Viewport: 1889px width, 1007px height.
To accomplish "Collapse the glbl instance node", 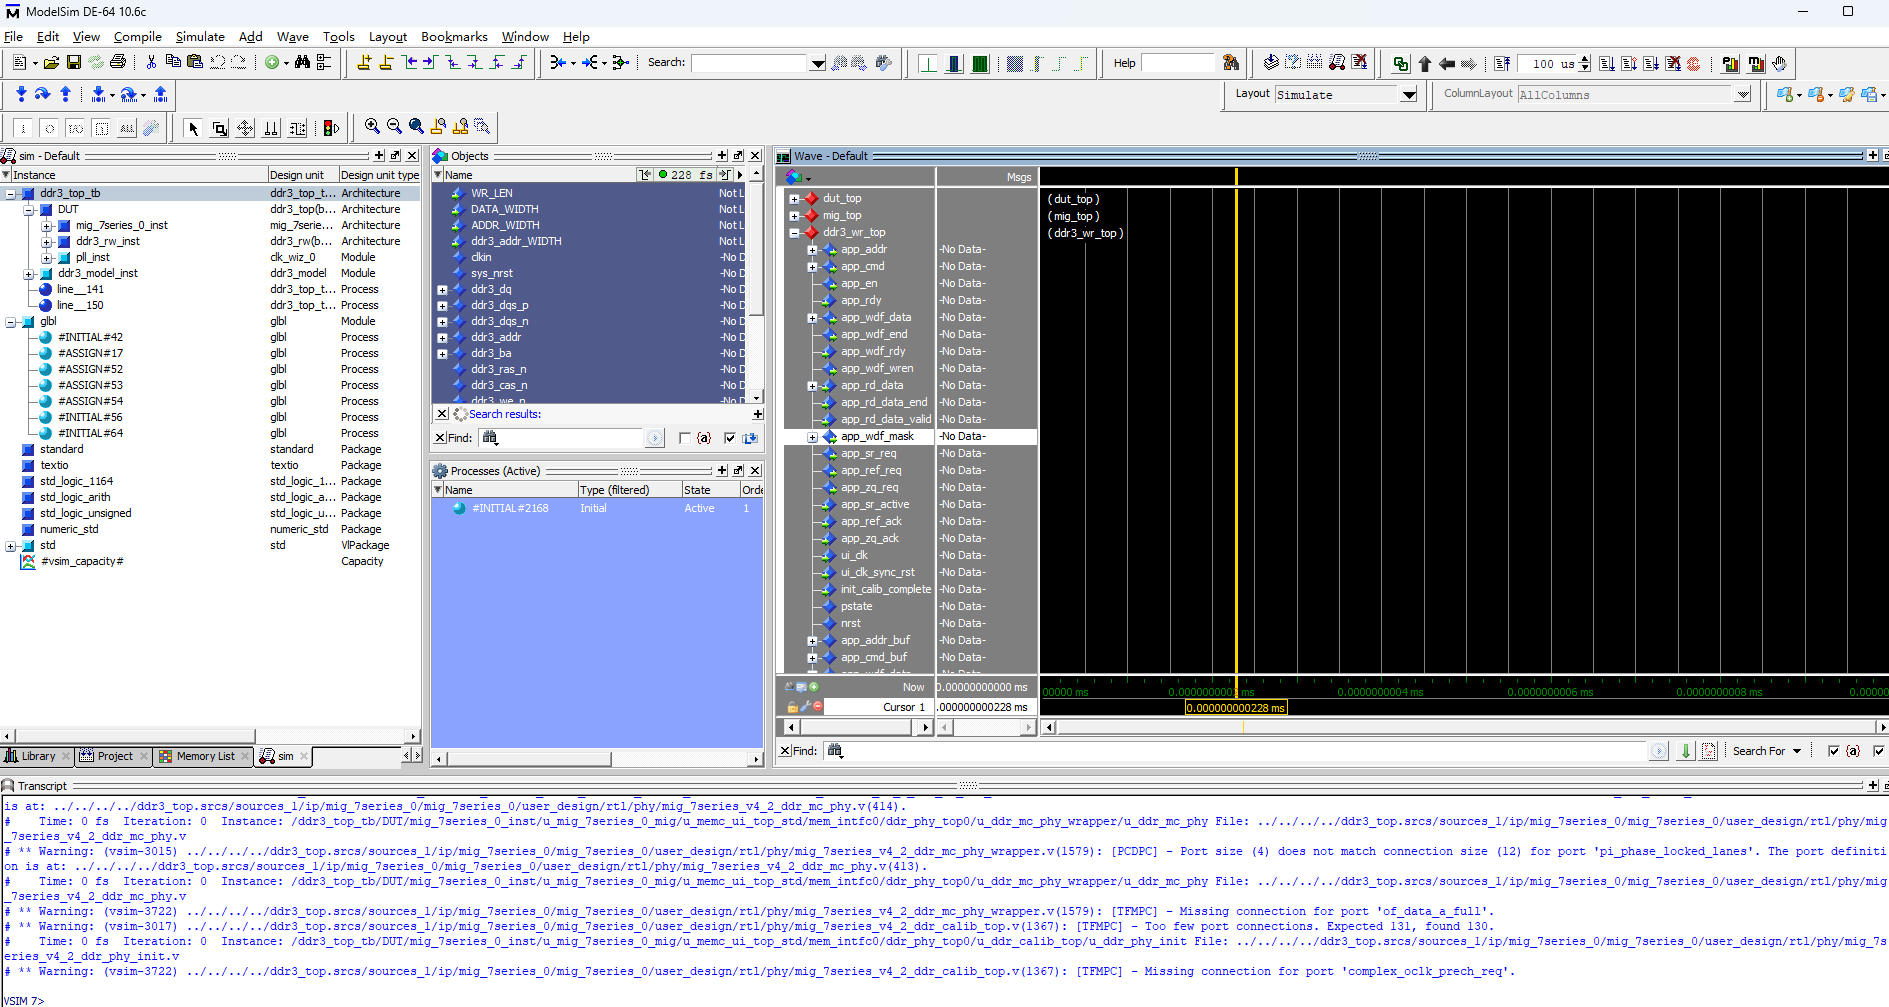I will click(x=11, y=322).
